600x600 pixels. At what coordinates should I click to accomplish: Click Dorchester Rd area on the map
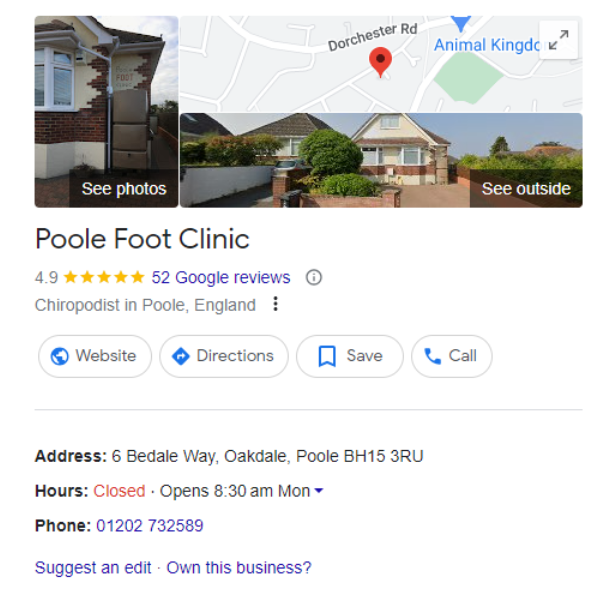(372, 37)
